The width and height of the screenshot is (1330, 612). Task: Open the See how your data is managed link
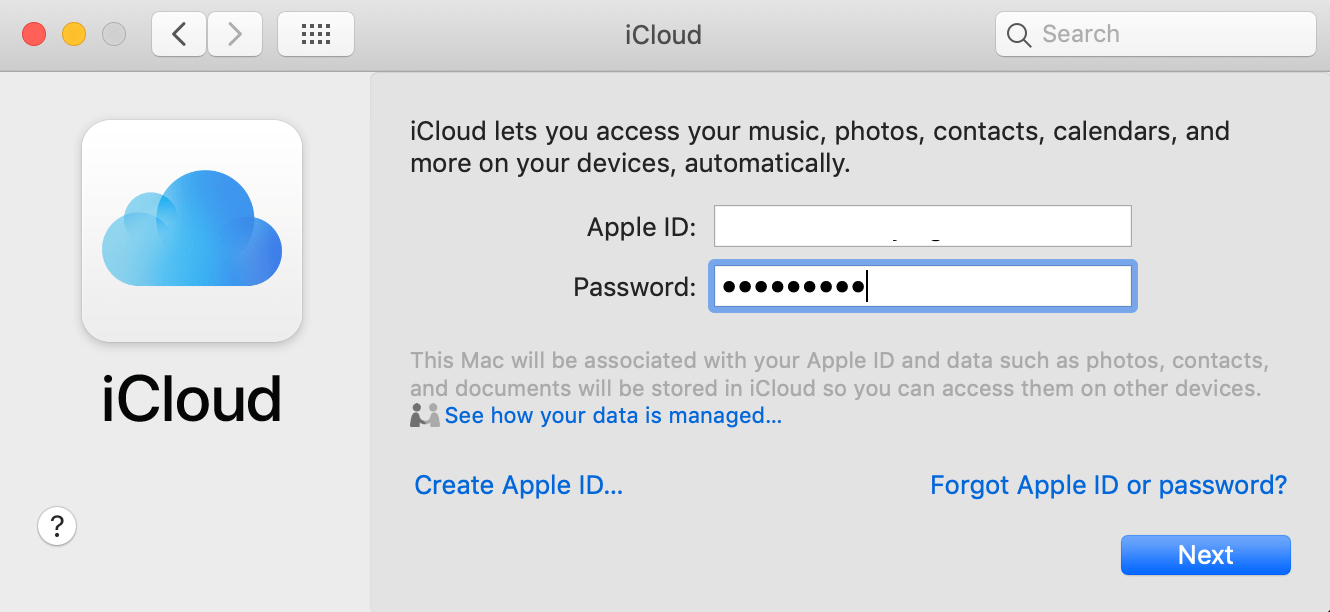[x=613, y=416]
